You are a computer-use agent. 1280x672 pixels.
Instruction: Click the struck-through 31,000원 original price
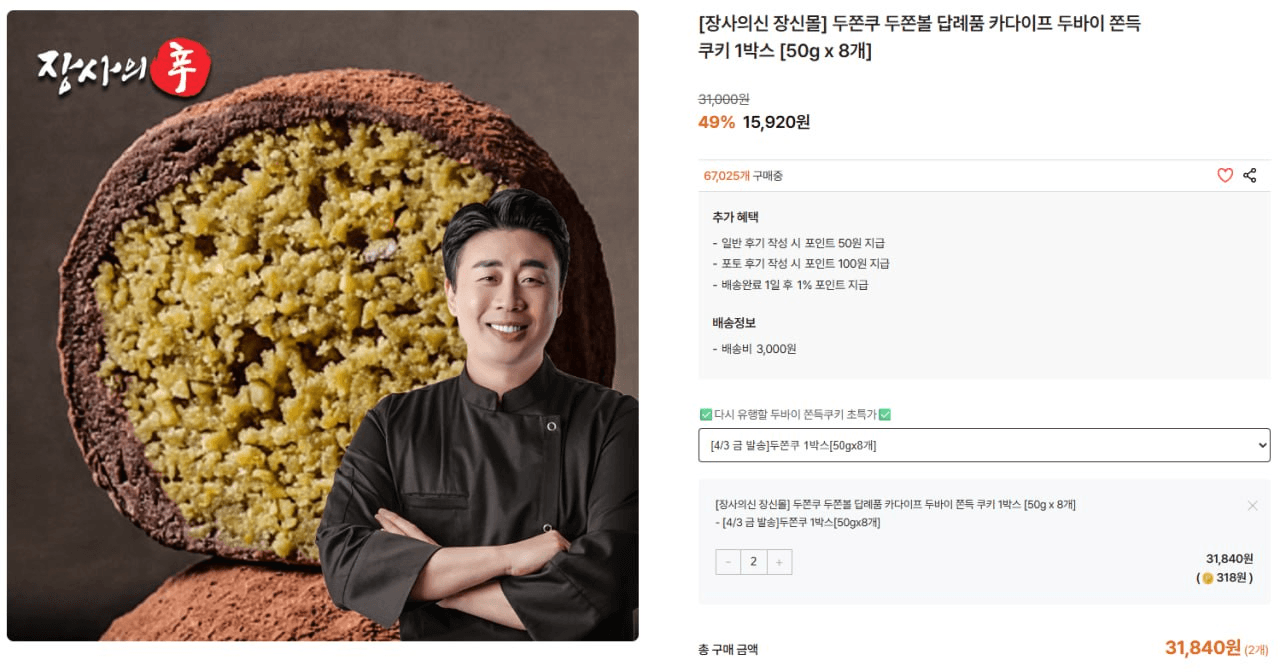click(724, 99)
